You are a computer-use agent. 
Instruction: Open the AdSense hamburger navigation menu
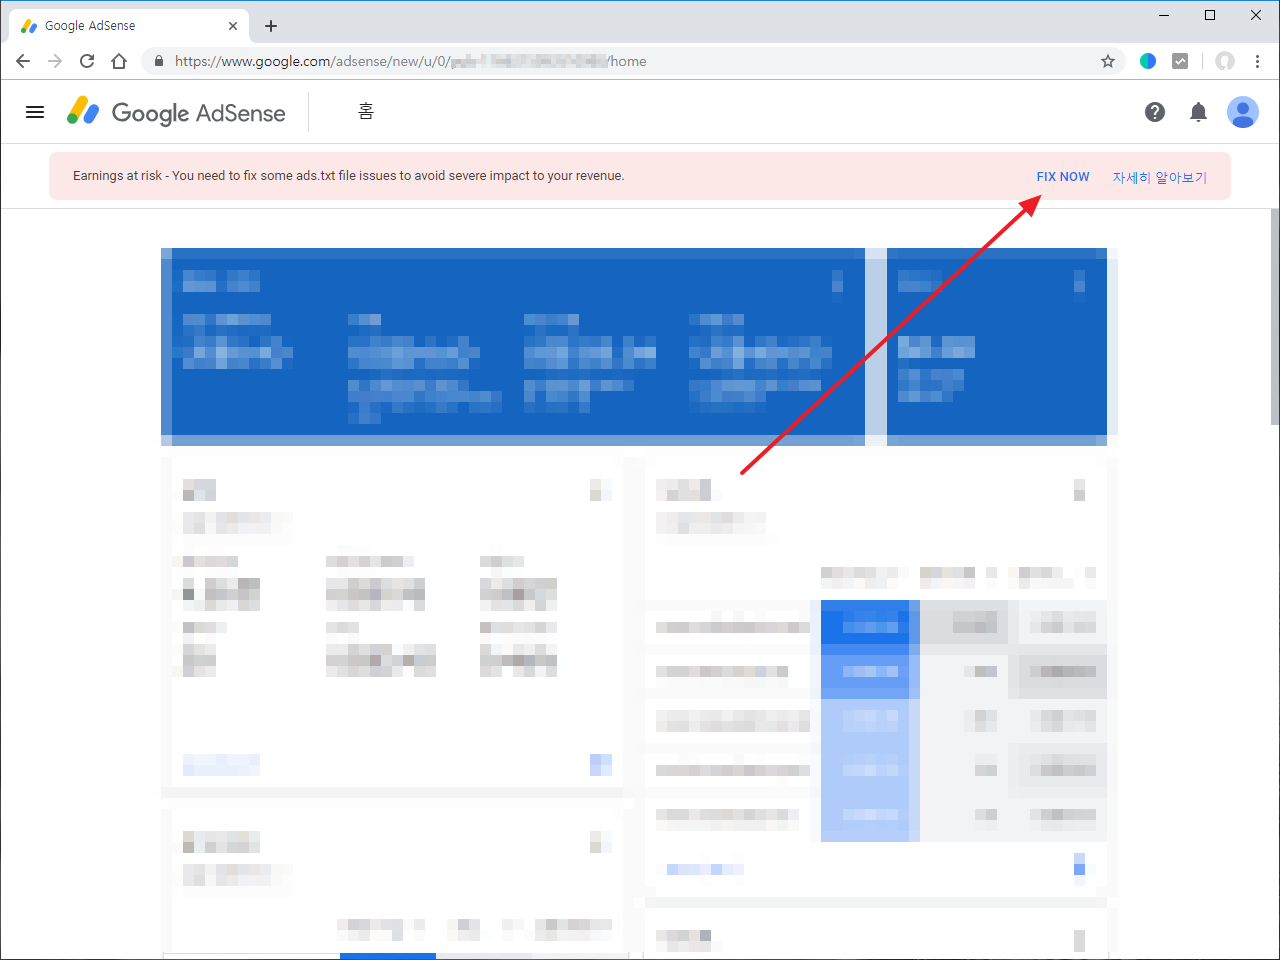coord(35,112)
